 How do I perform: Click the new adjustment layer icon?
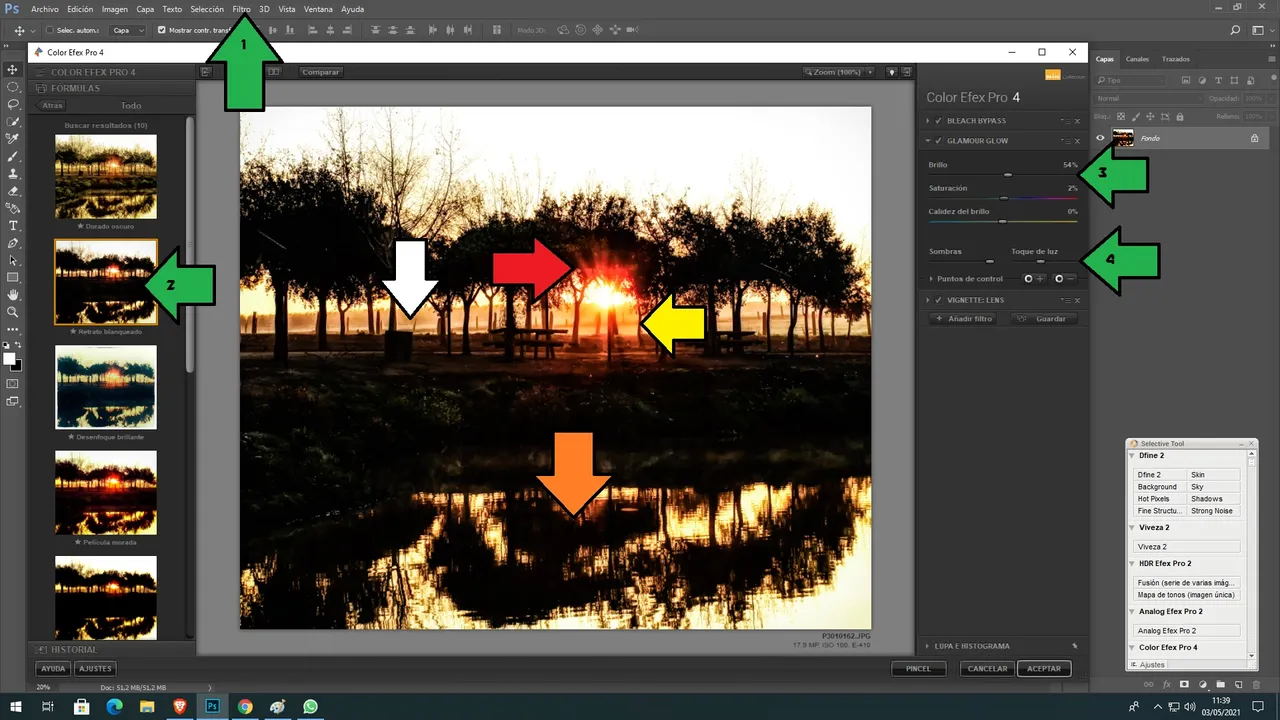1203,685
